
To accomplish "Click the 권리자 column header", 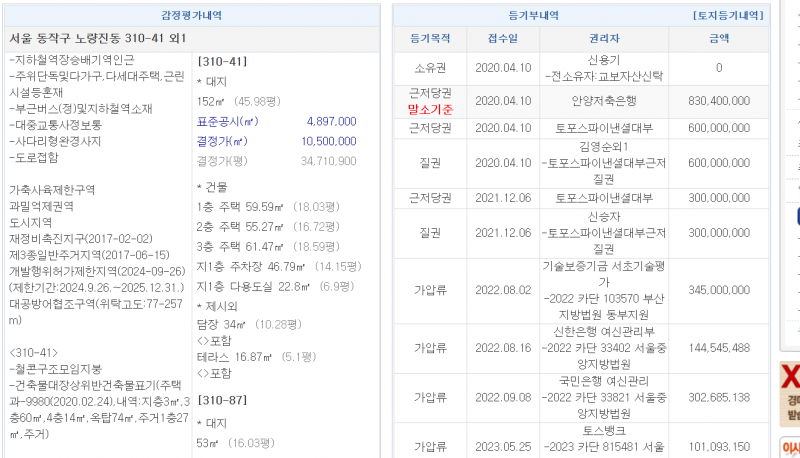I will 603,38.
